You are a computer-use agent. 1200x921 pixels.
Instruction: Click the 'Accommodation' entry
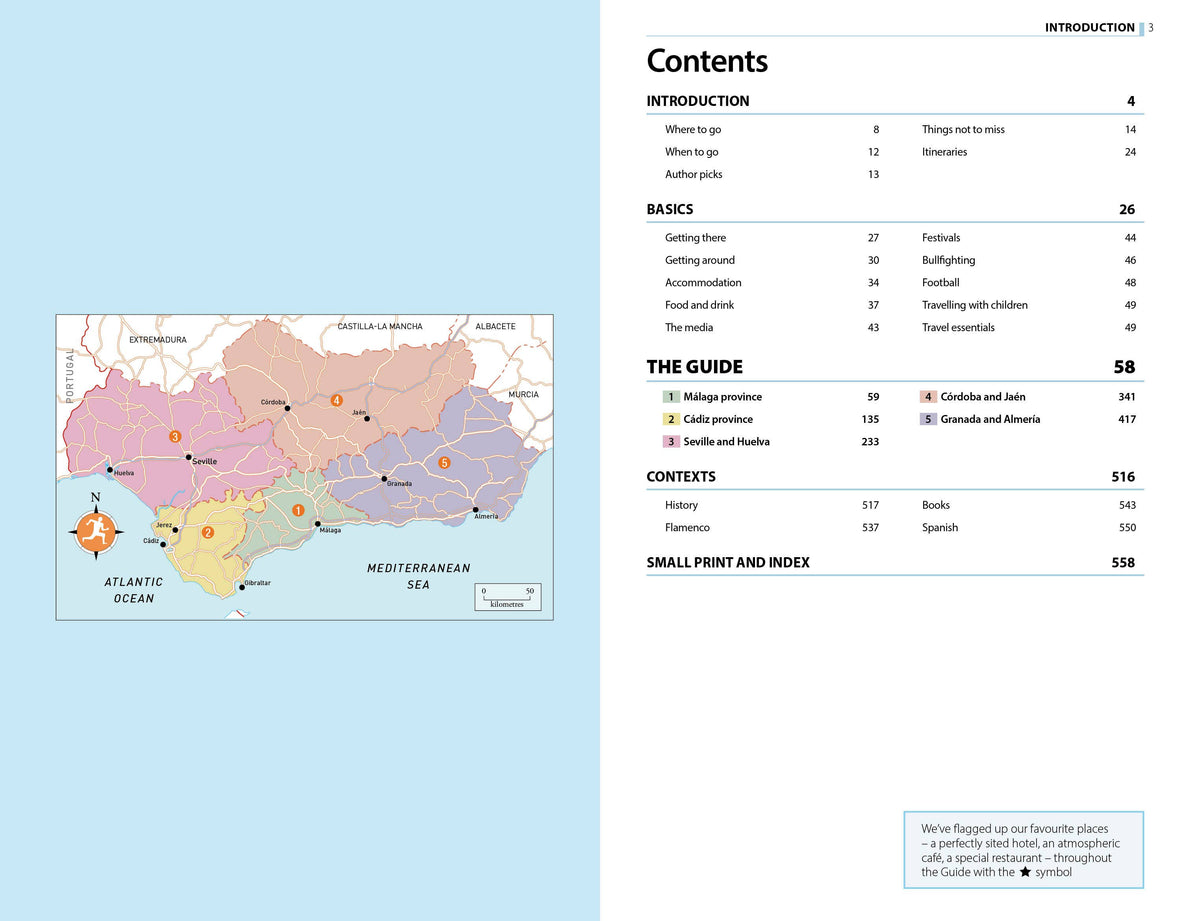click(703, 283)
